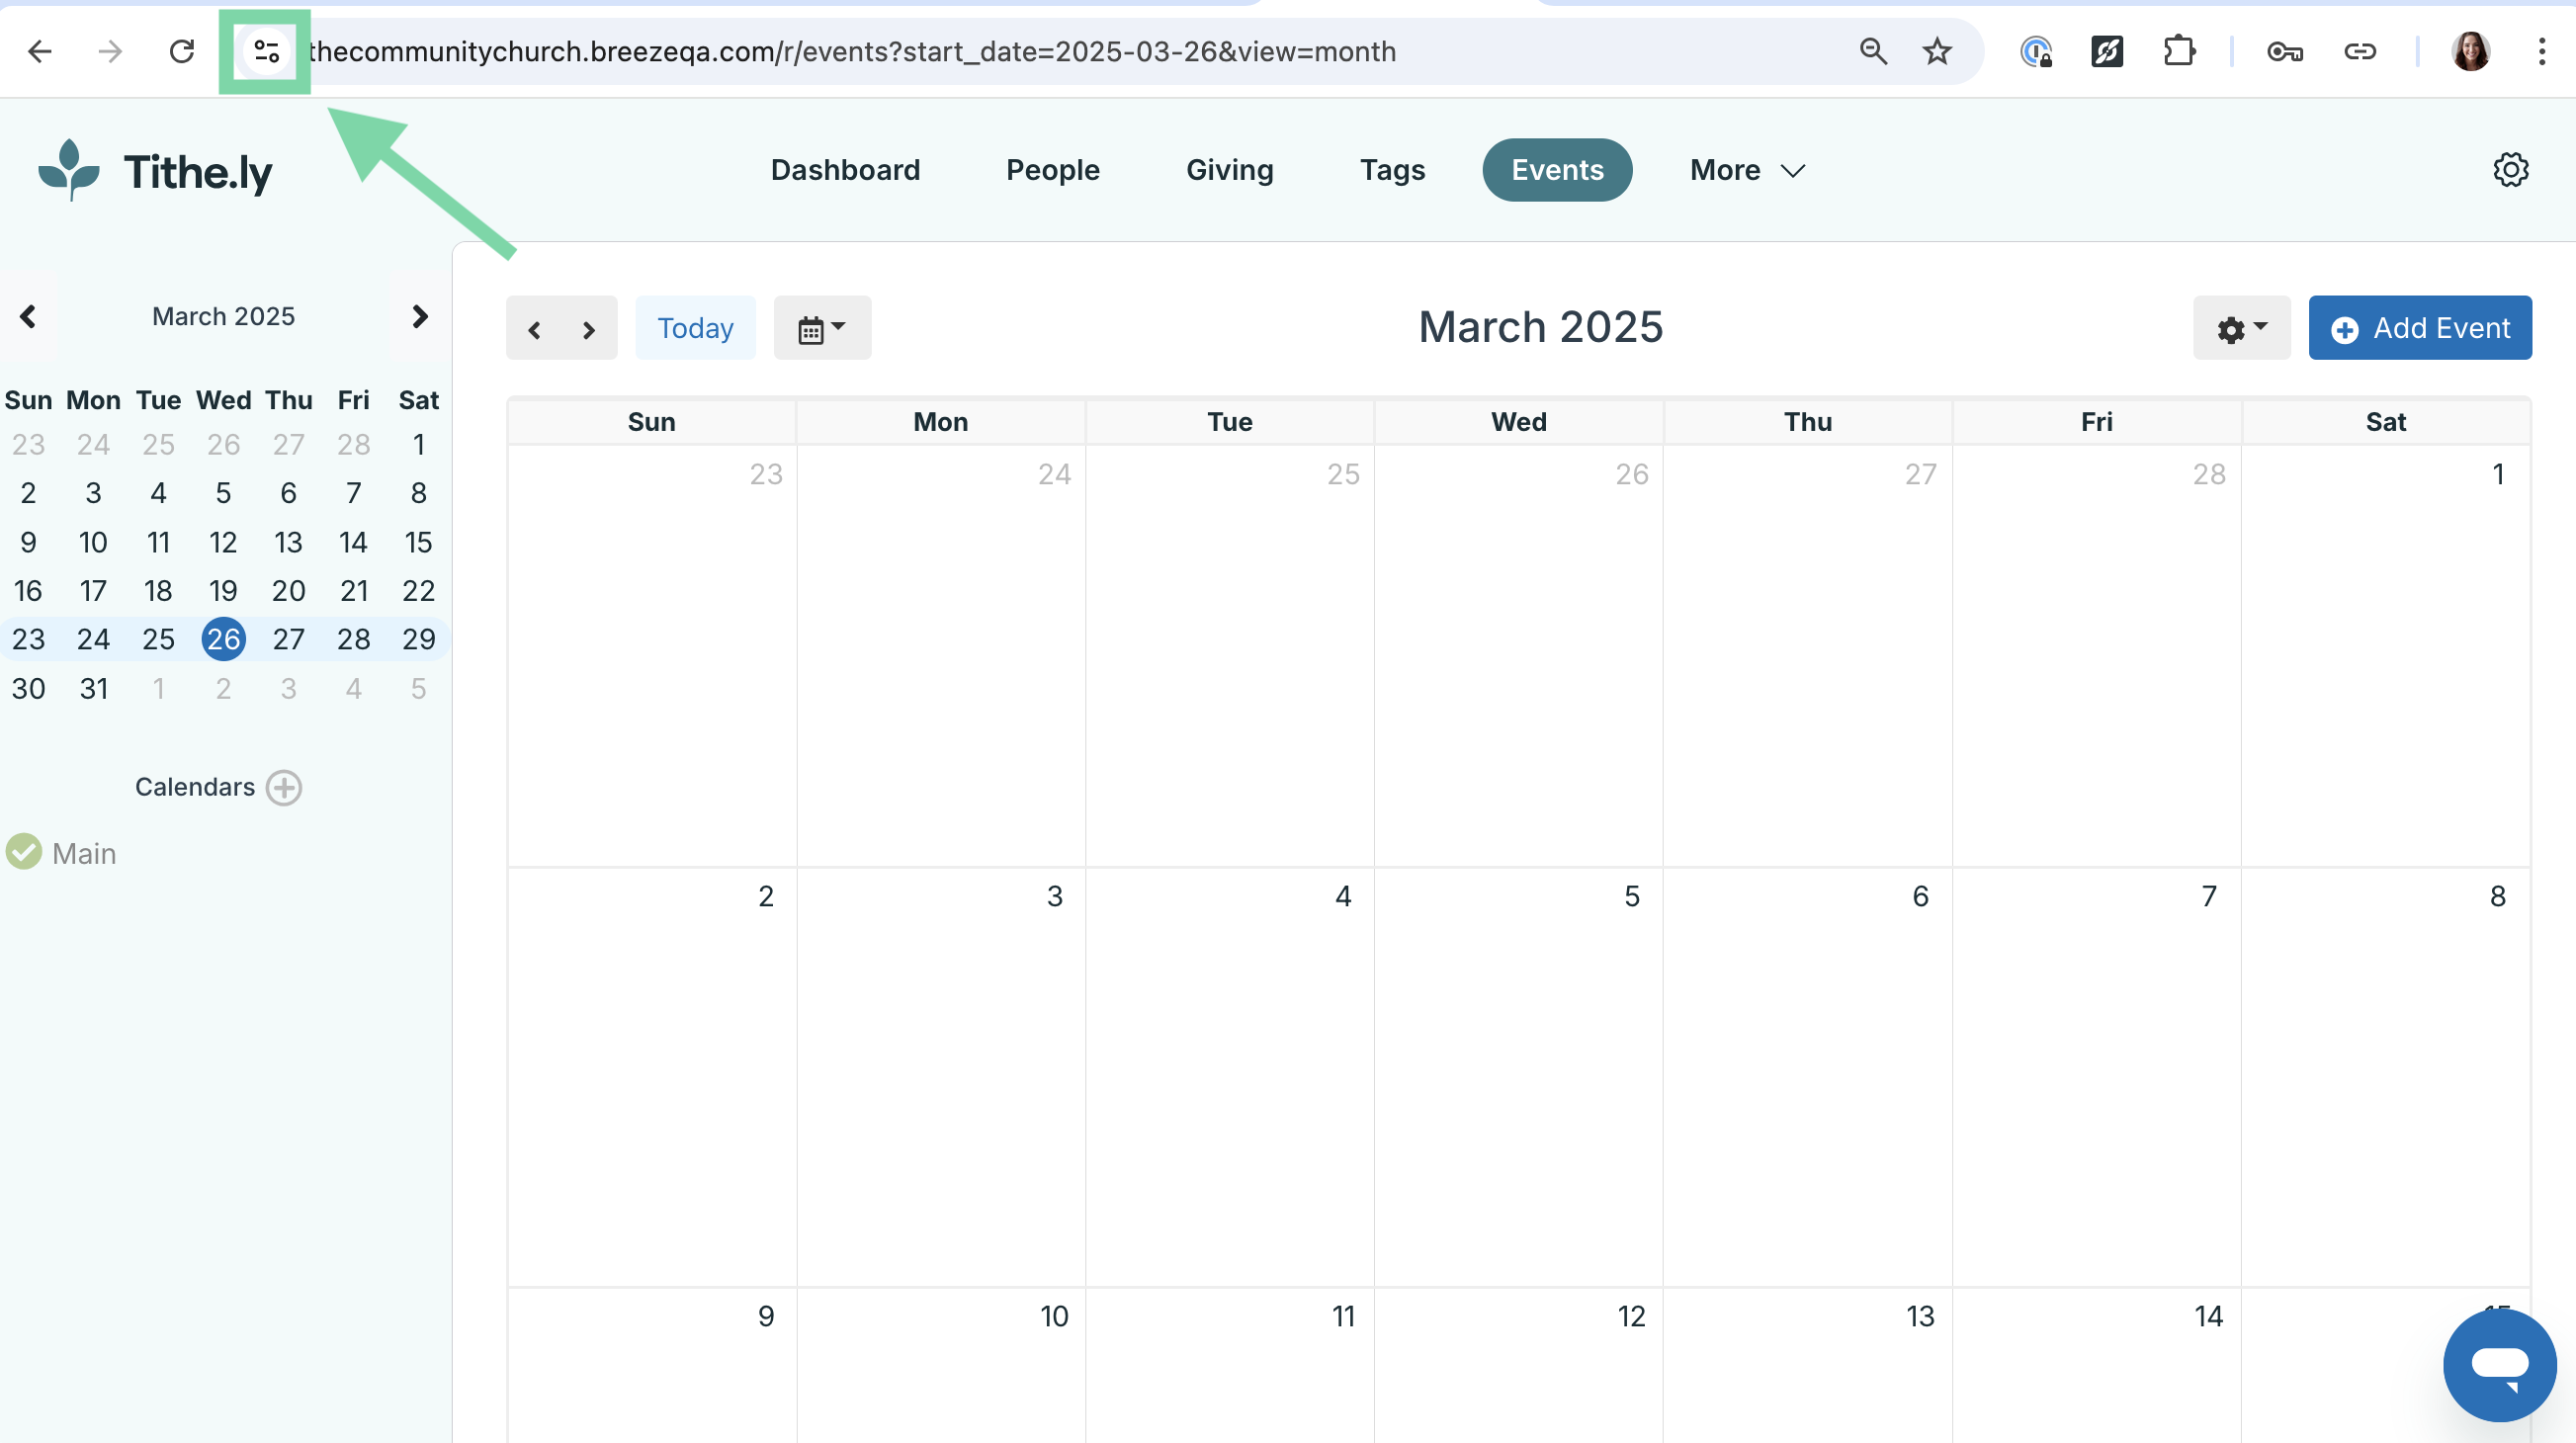Click the zoom magnifier icon in address bar

coord(1873,51)
